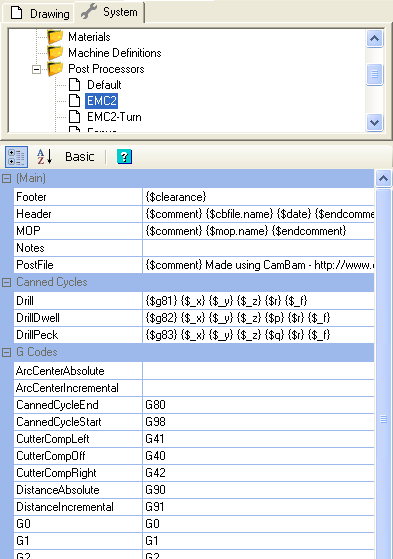Click the Machine Definitions folder icon

click(x=55, y=53)
